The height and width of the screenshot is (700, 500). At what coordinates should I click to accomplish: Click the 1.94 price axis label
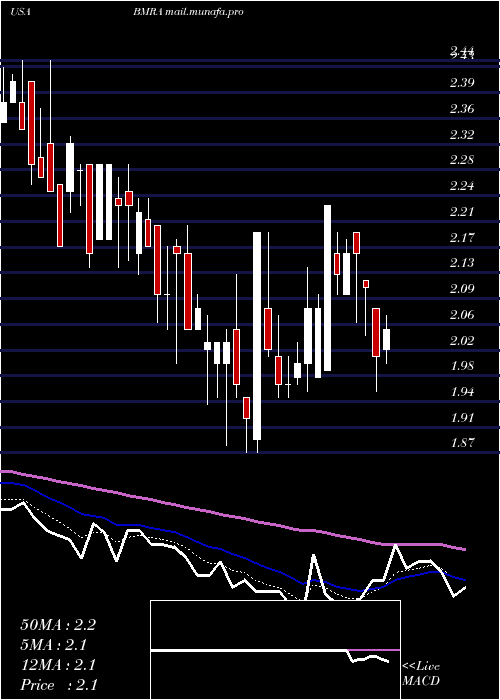click(462, 392)
